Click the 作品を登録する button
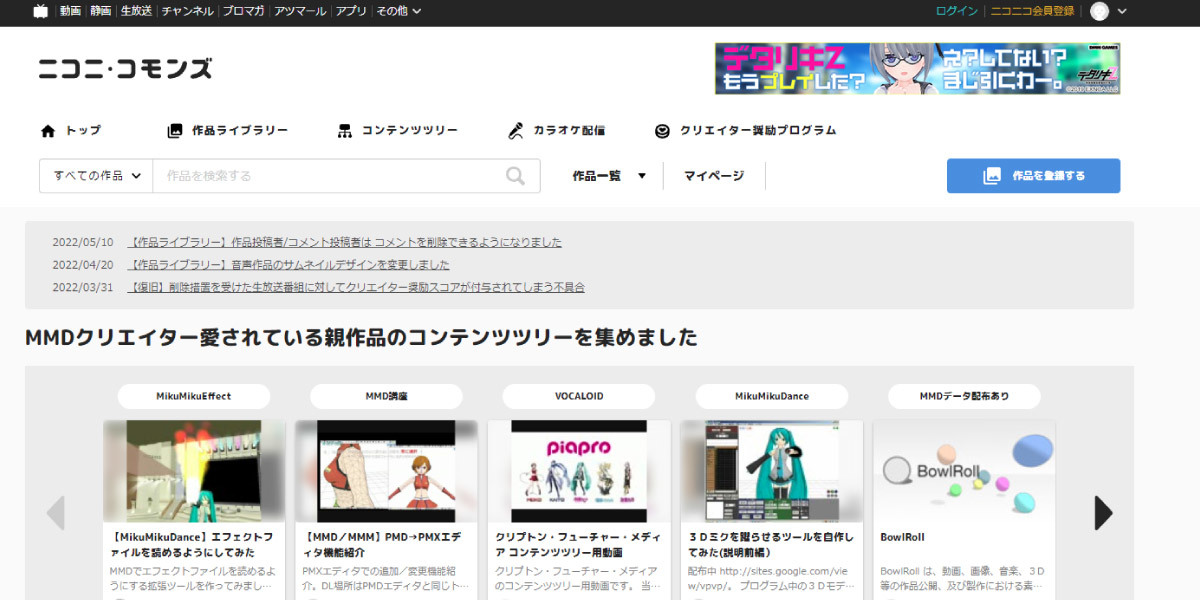Image resolution: width=1200 pixels, height=600 pixels. tap(1033, 176)
